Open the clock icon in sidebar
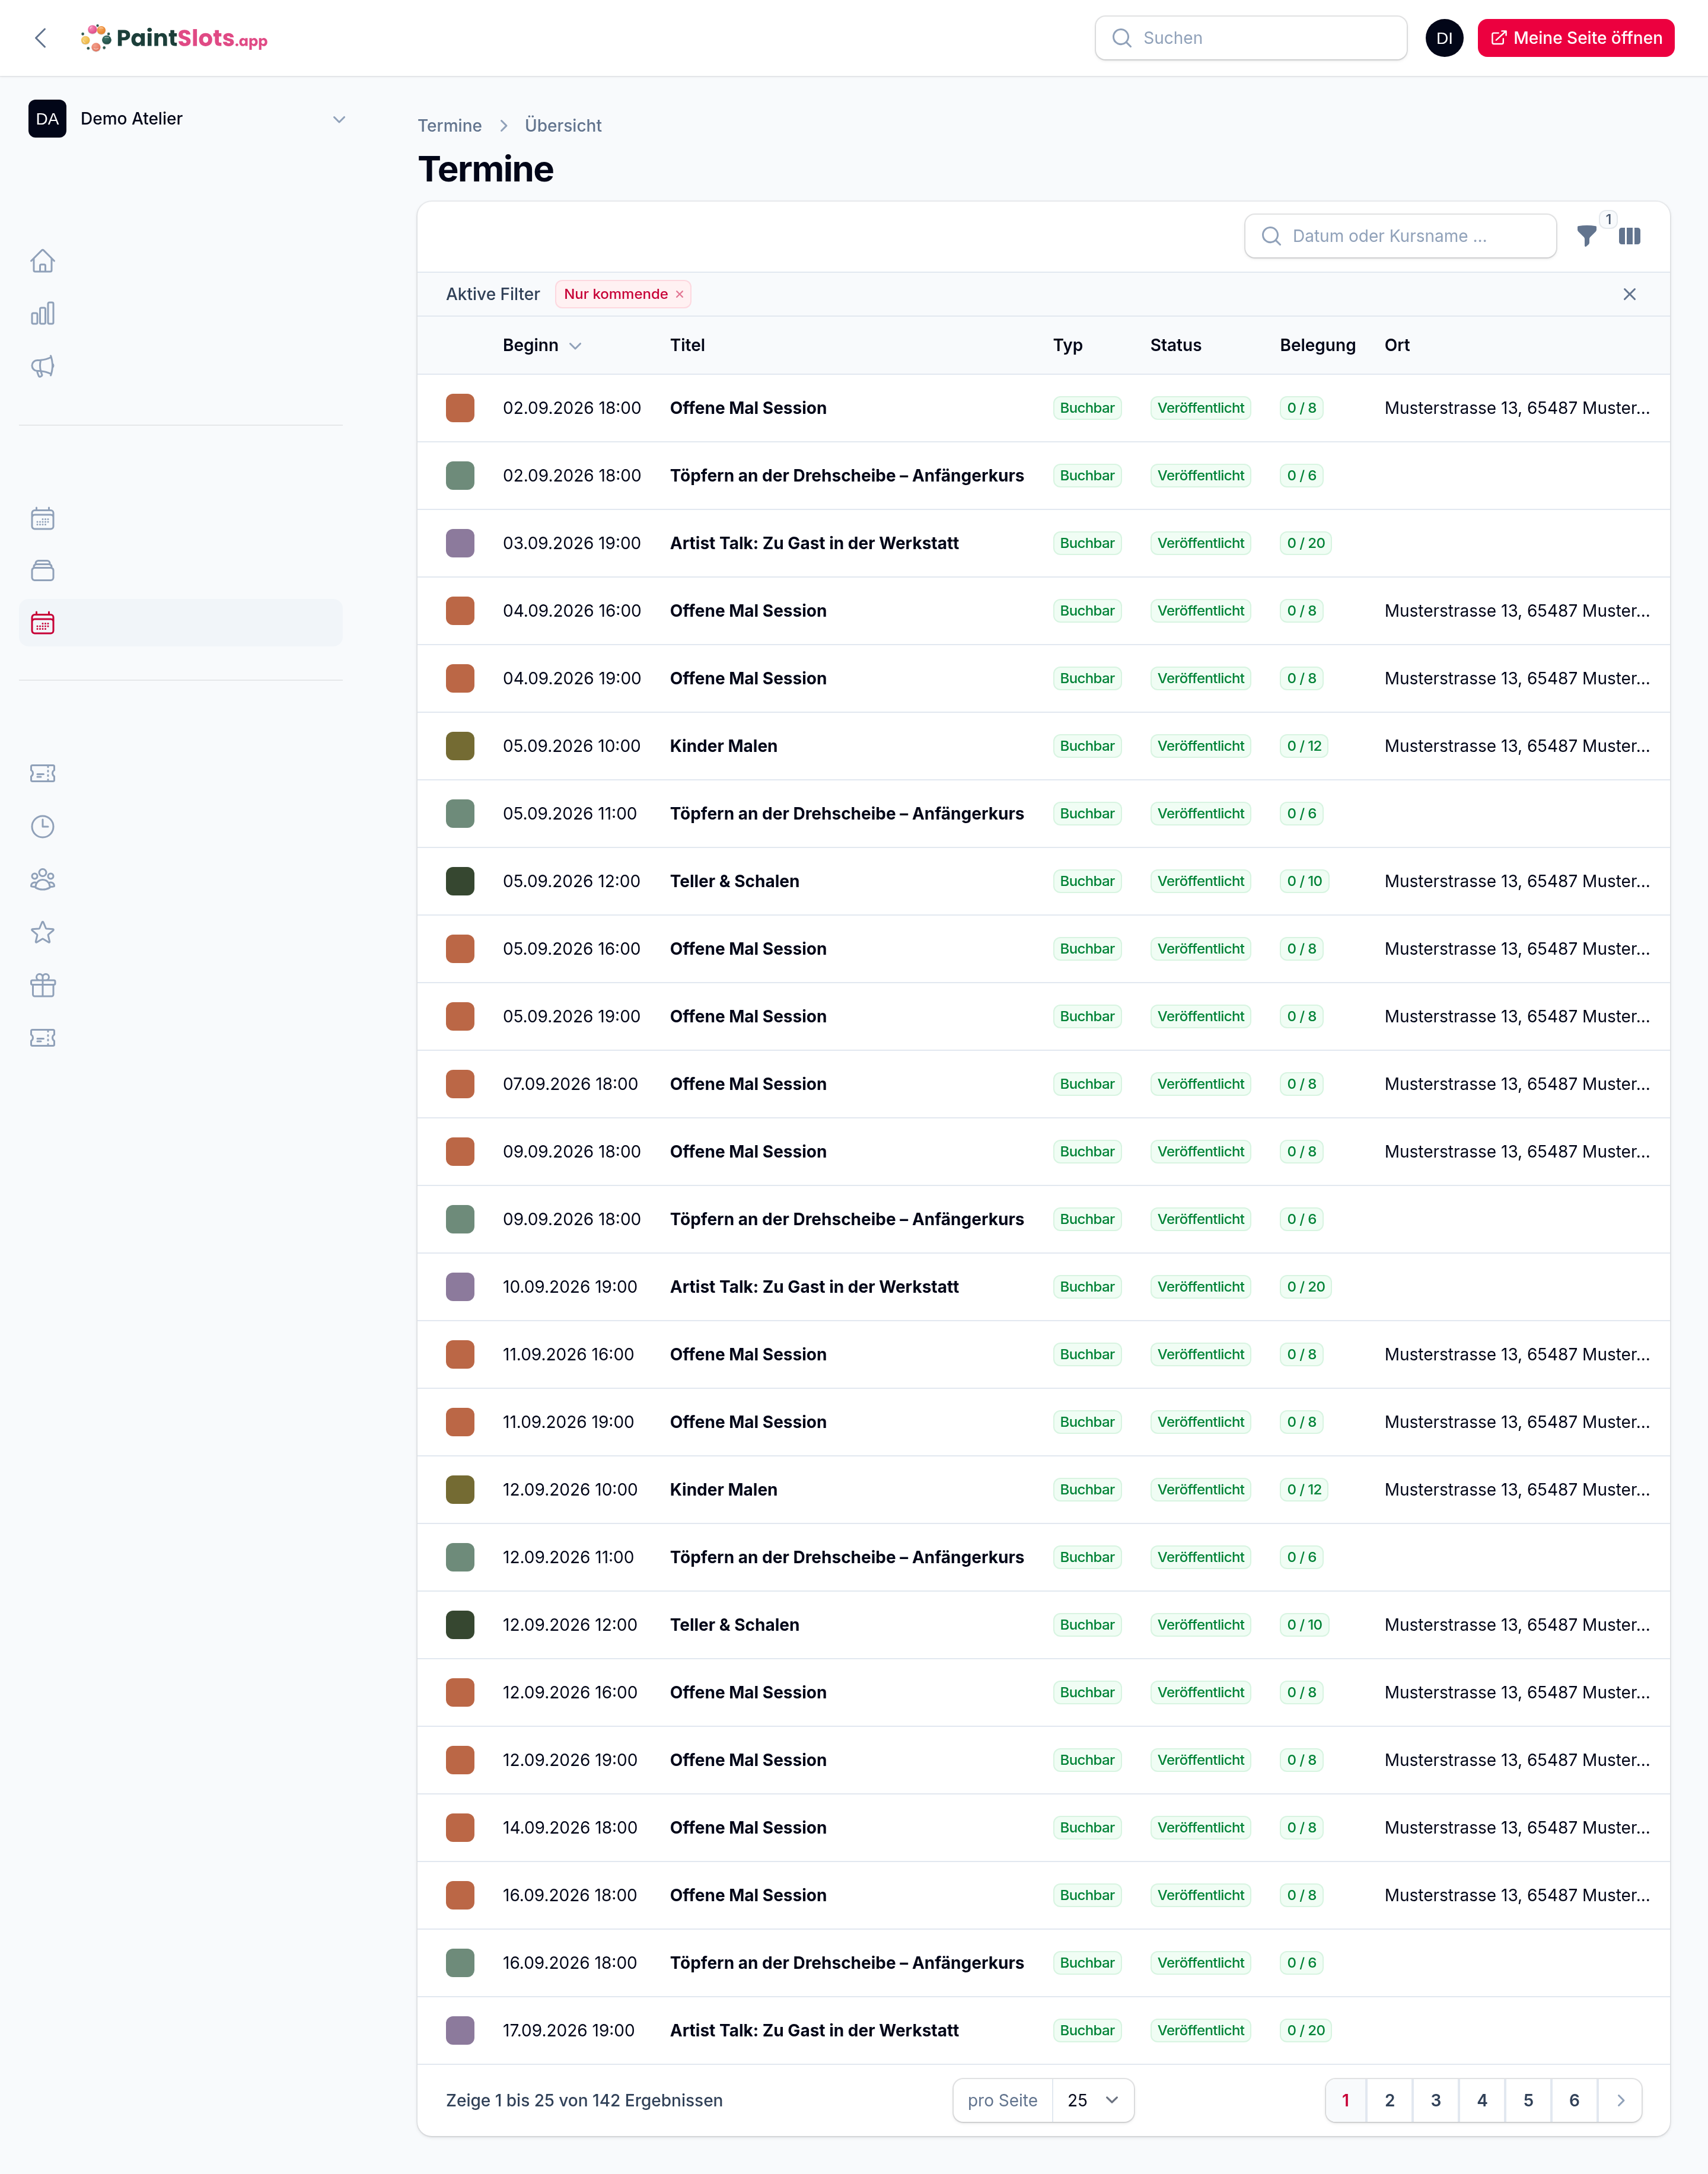1708x2174 pixels. point(42,827)
